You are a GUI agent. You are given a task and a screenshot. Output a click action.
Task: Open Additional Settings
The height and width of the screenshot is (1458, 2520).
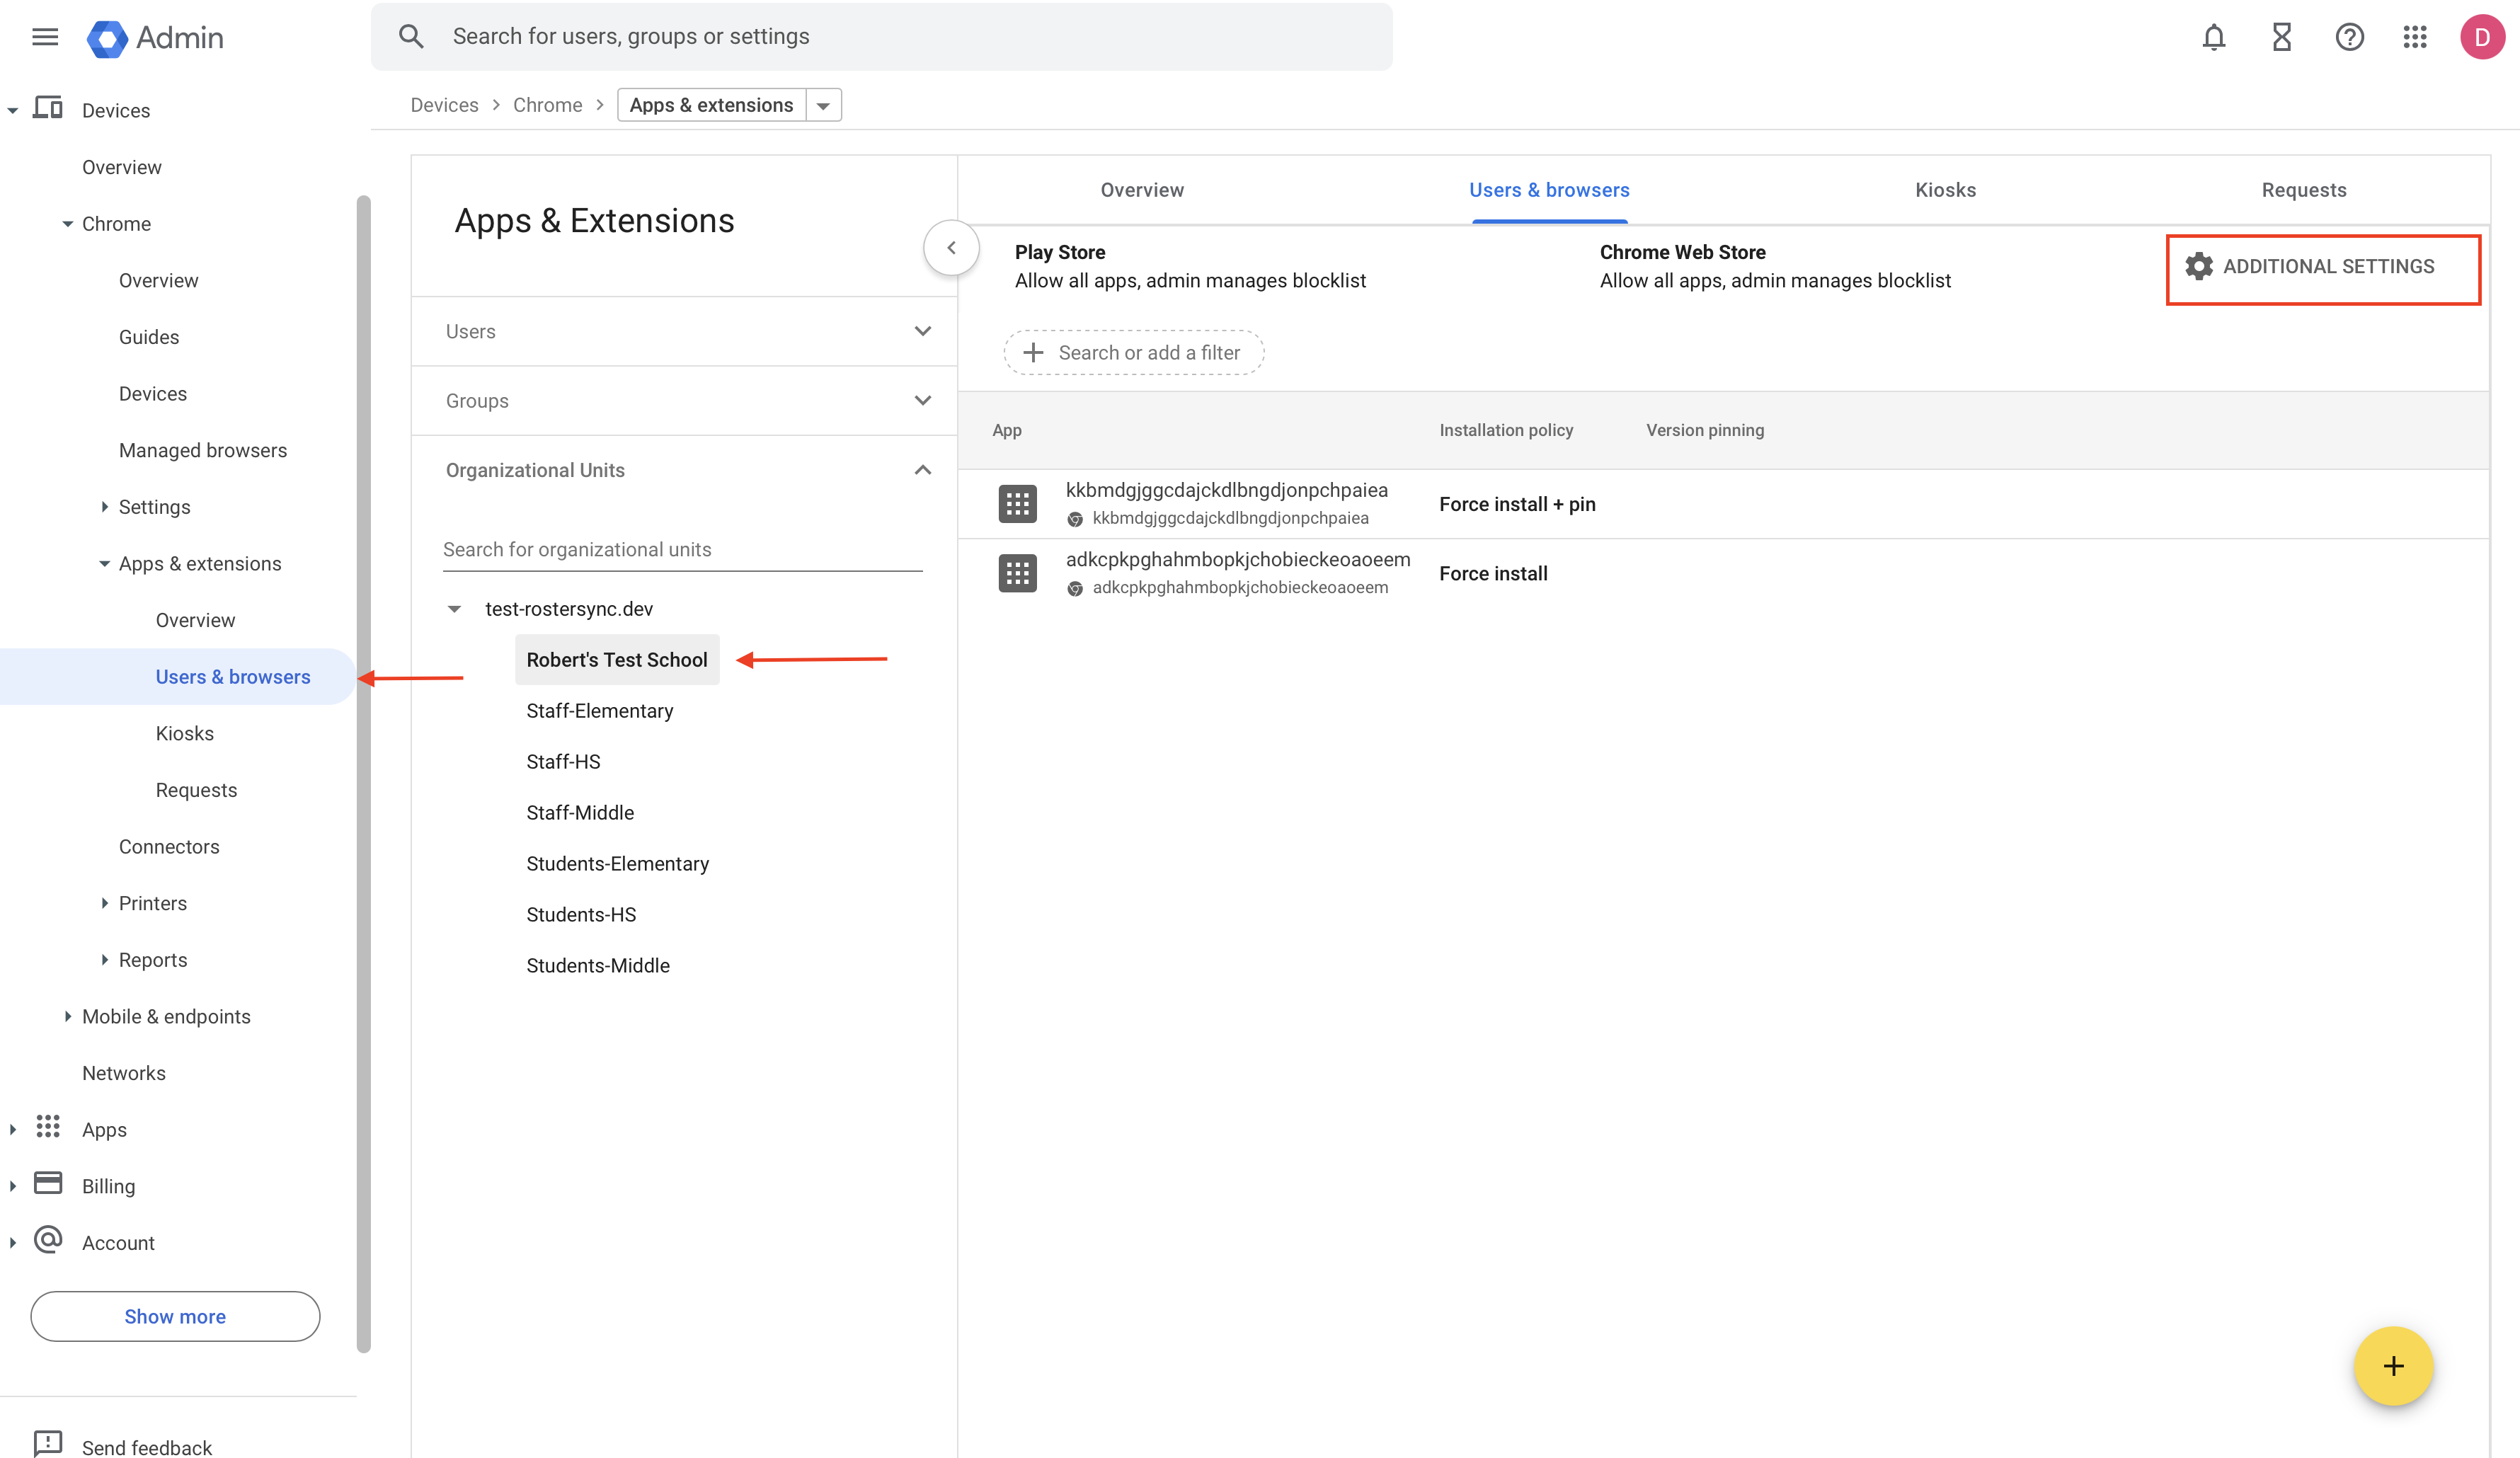(x=2323, y=266)
